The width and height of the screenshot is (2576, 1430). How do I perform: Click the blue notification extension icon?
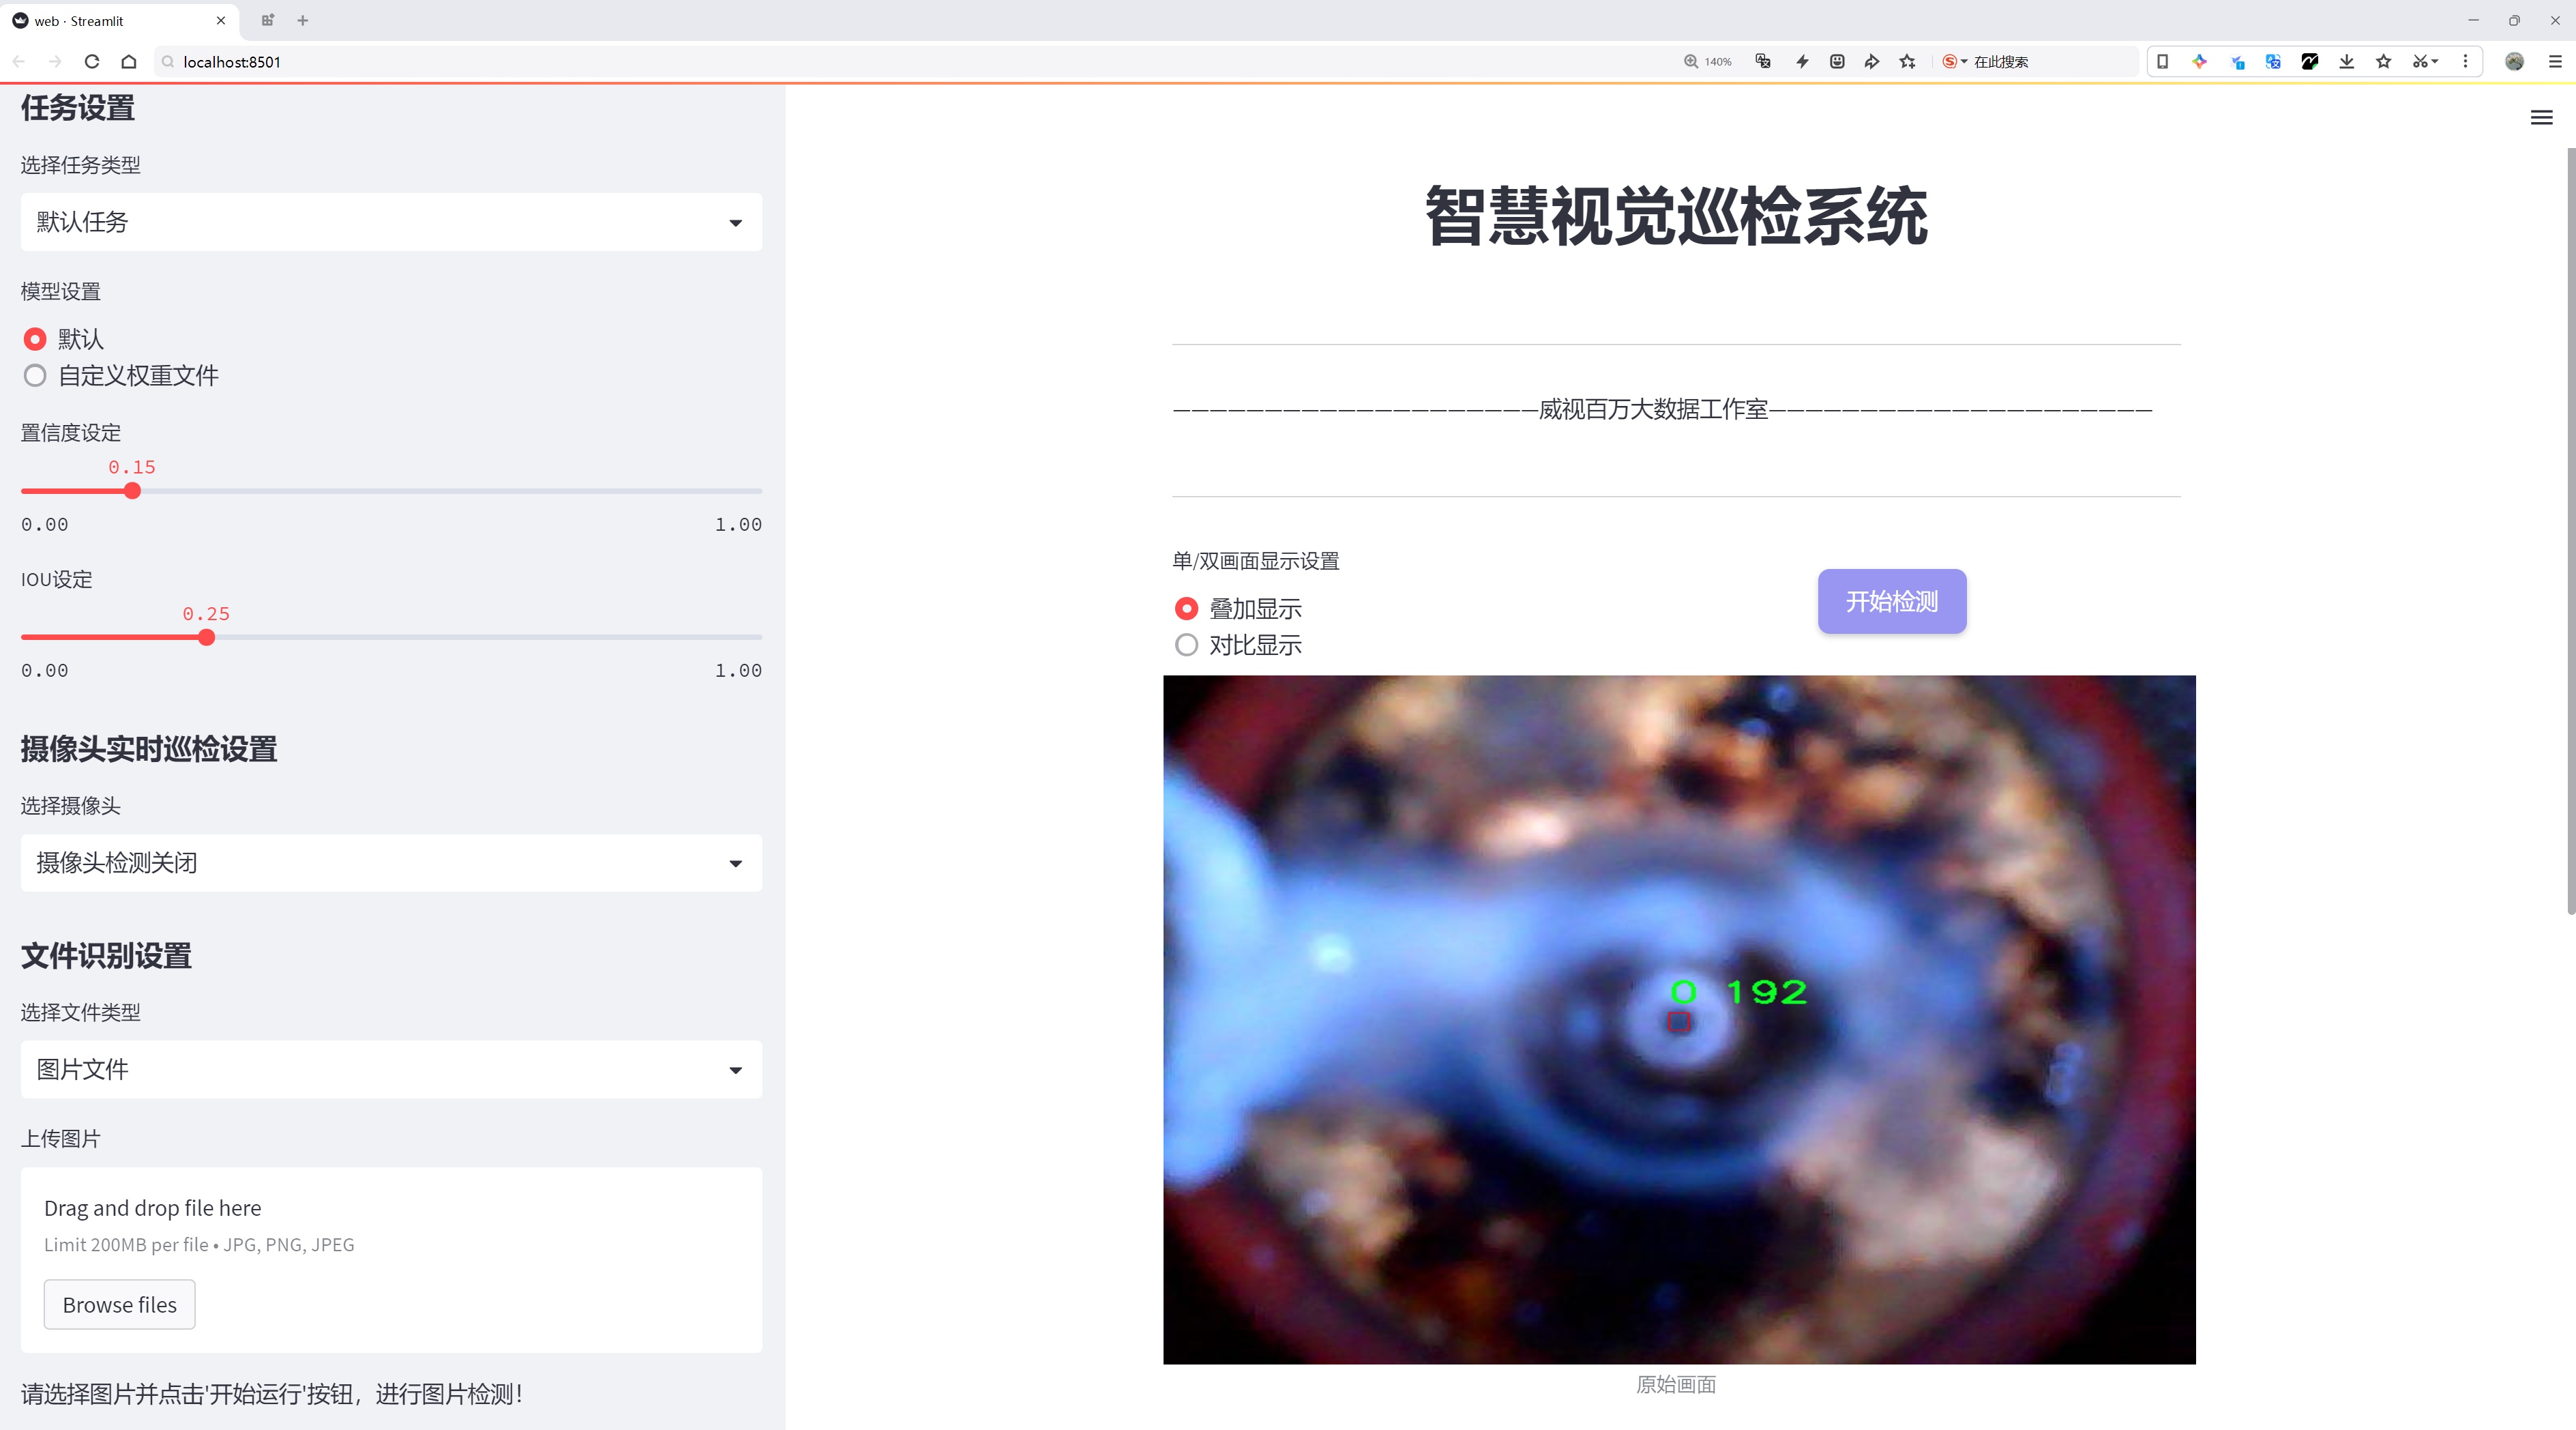2237,61
